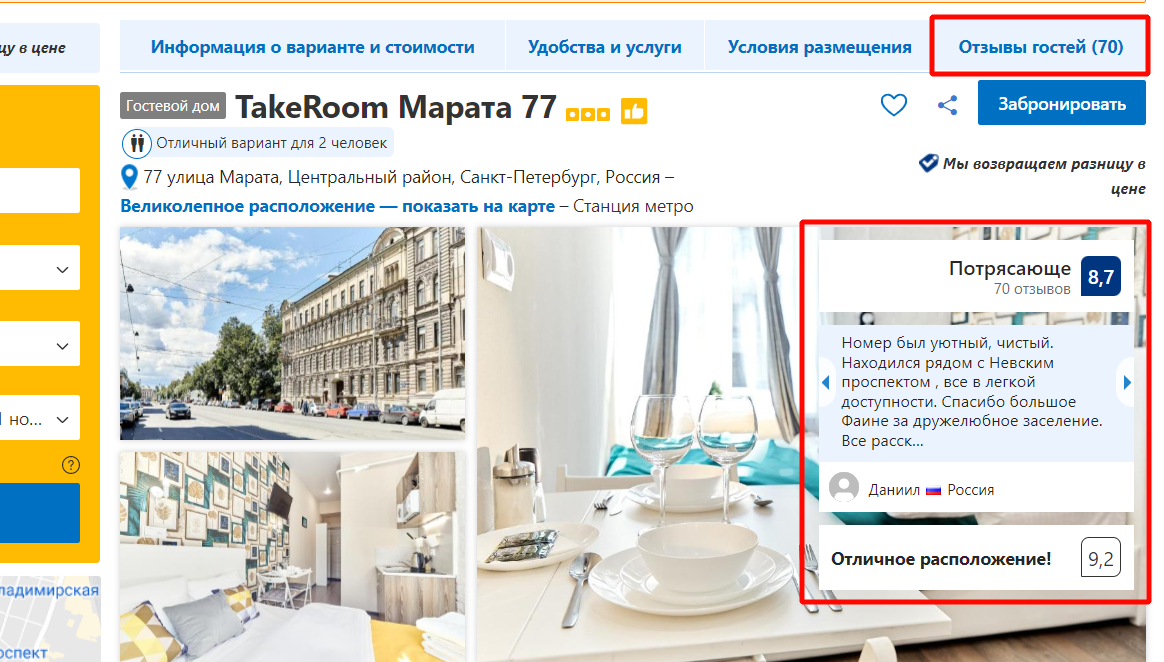This screenshot has height=662, width=1164.
Task: Show next review with right arrow
Action: click(x=1127, y=382)
